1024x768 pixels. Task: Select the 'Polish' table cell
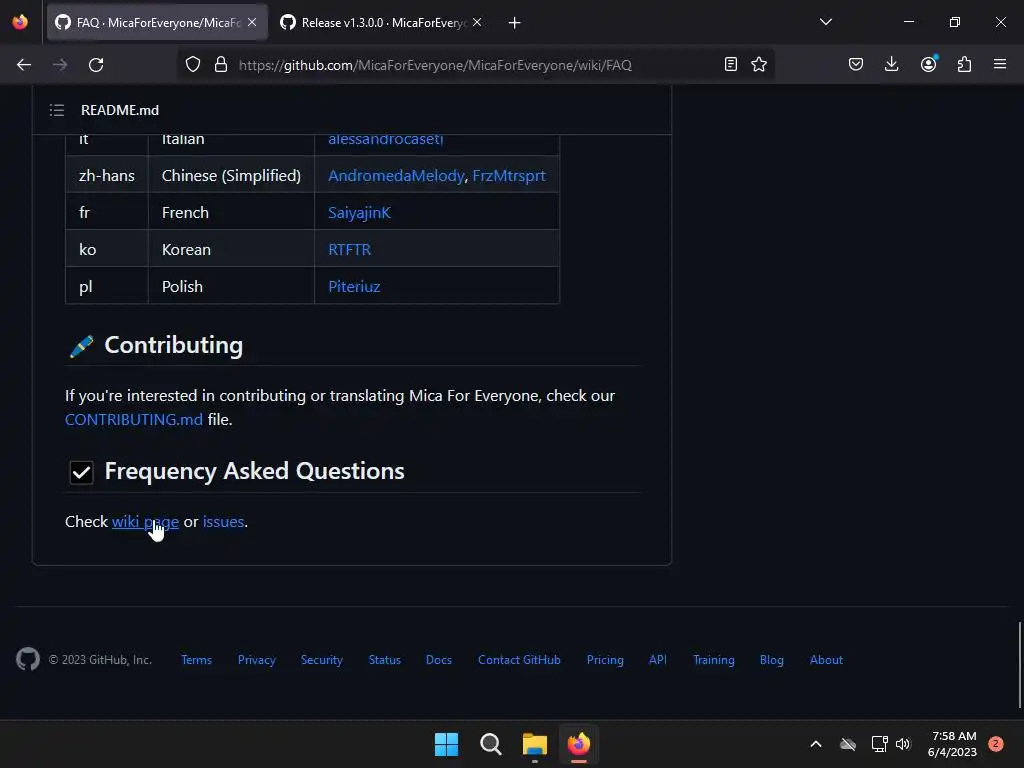click(231, 287)
